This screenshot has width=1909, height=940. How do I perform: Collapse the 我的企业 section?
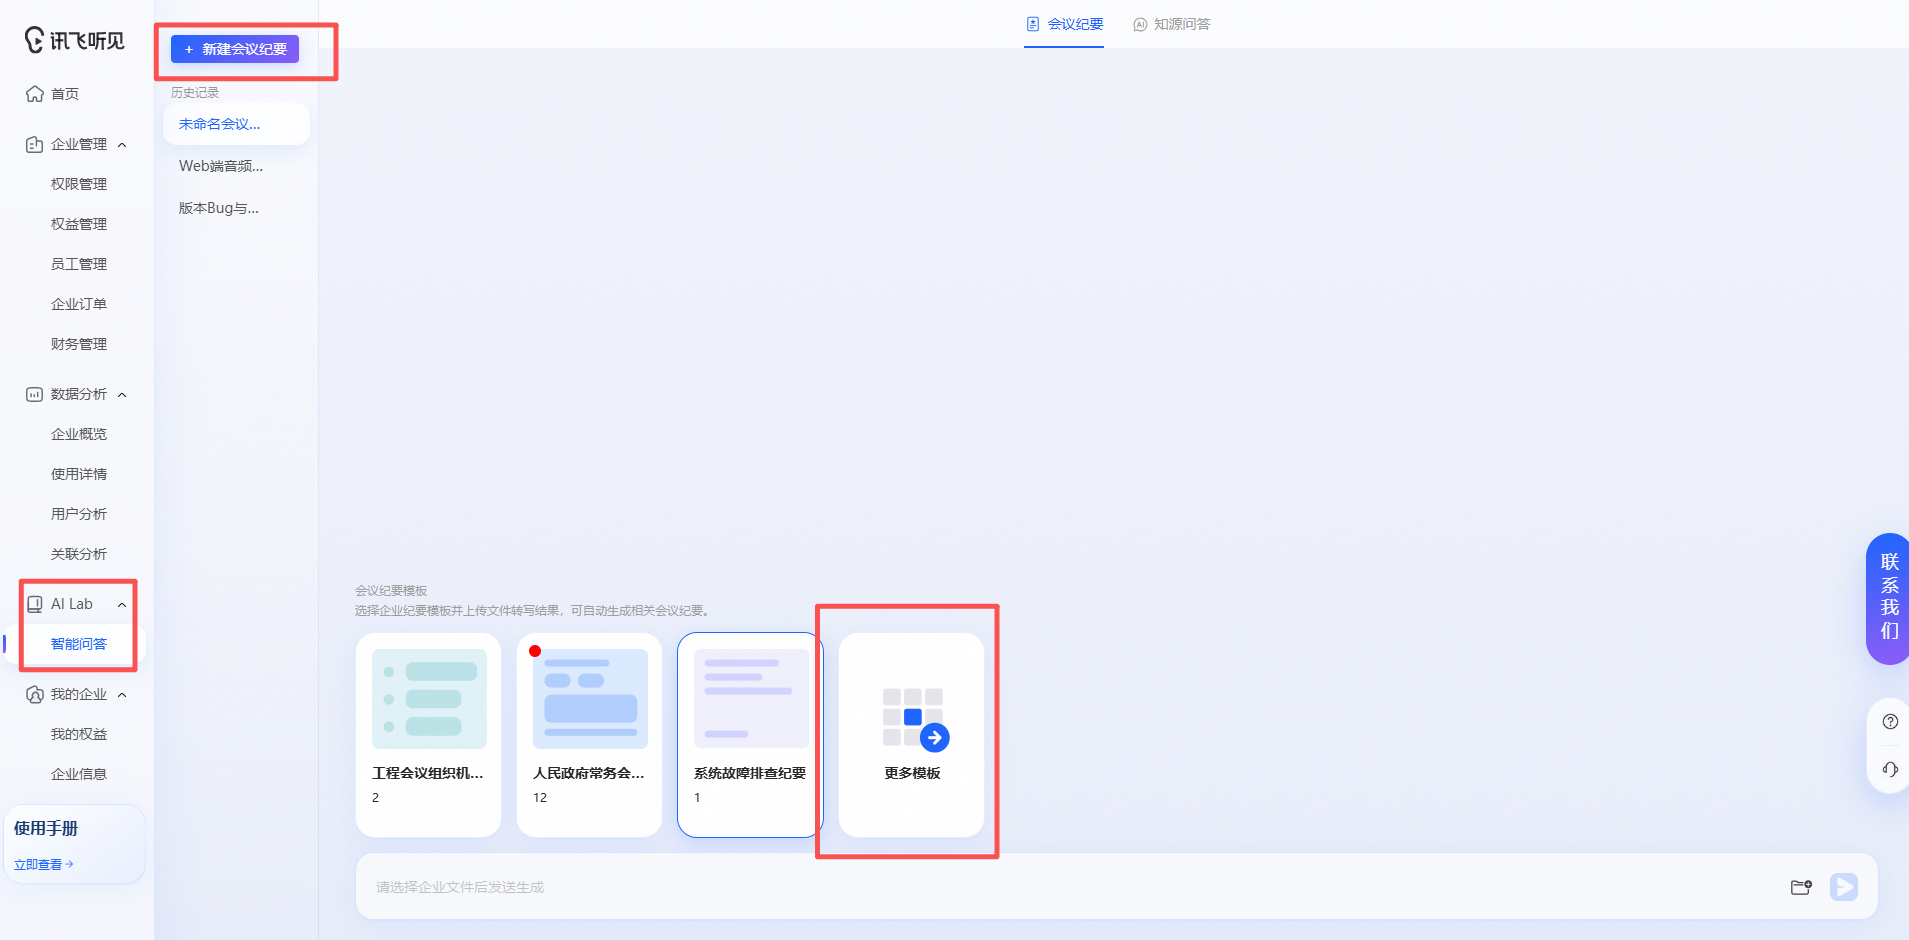[x=122, y=695]
